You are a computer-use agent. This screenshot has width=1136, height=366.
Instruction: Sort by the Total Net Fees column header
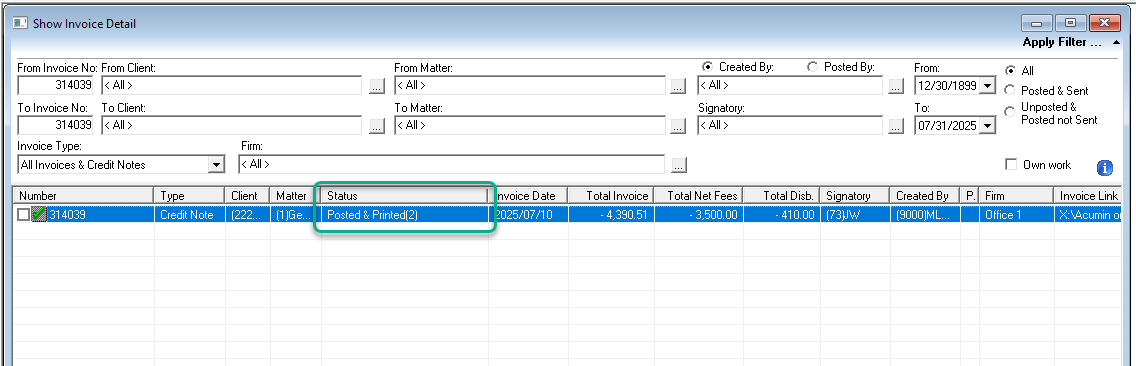(698, 196)
